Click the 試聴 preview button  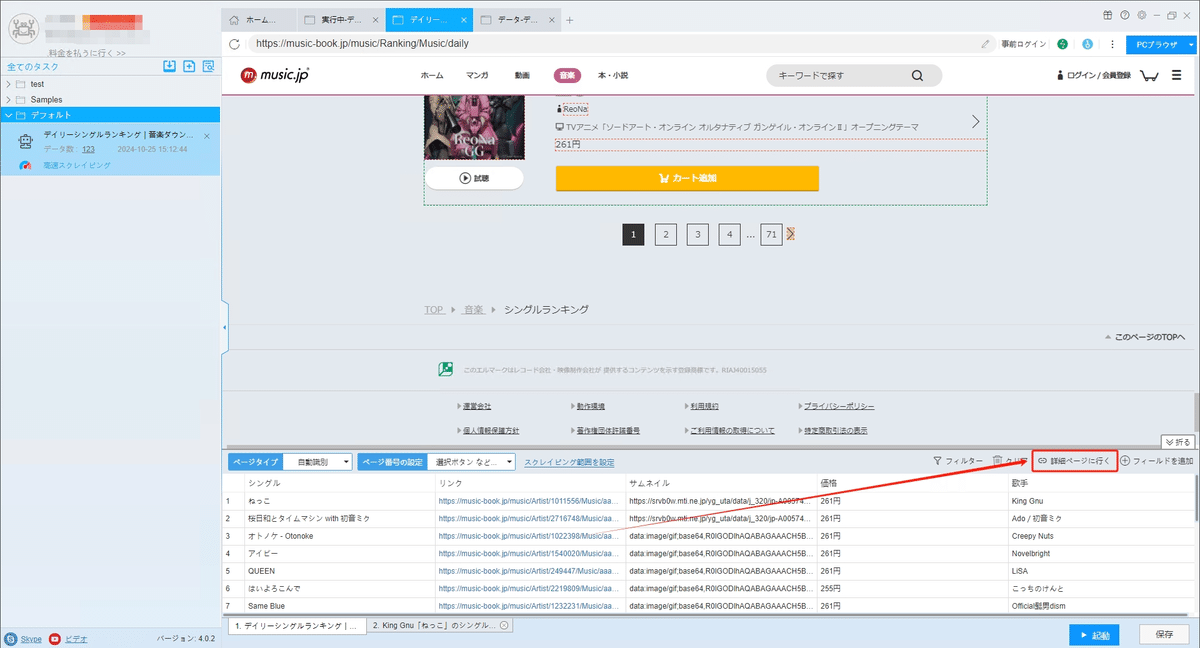(474, 178)
